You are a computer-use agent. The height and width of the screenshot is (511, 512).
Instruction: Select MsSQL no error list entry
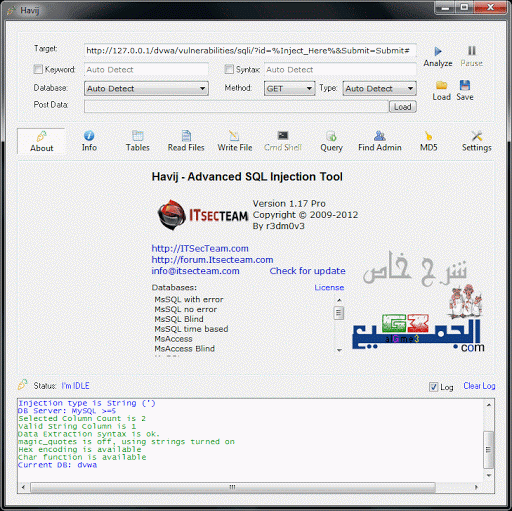[185, 309]
